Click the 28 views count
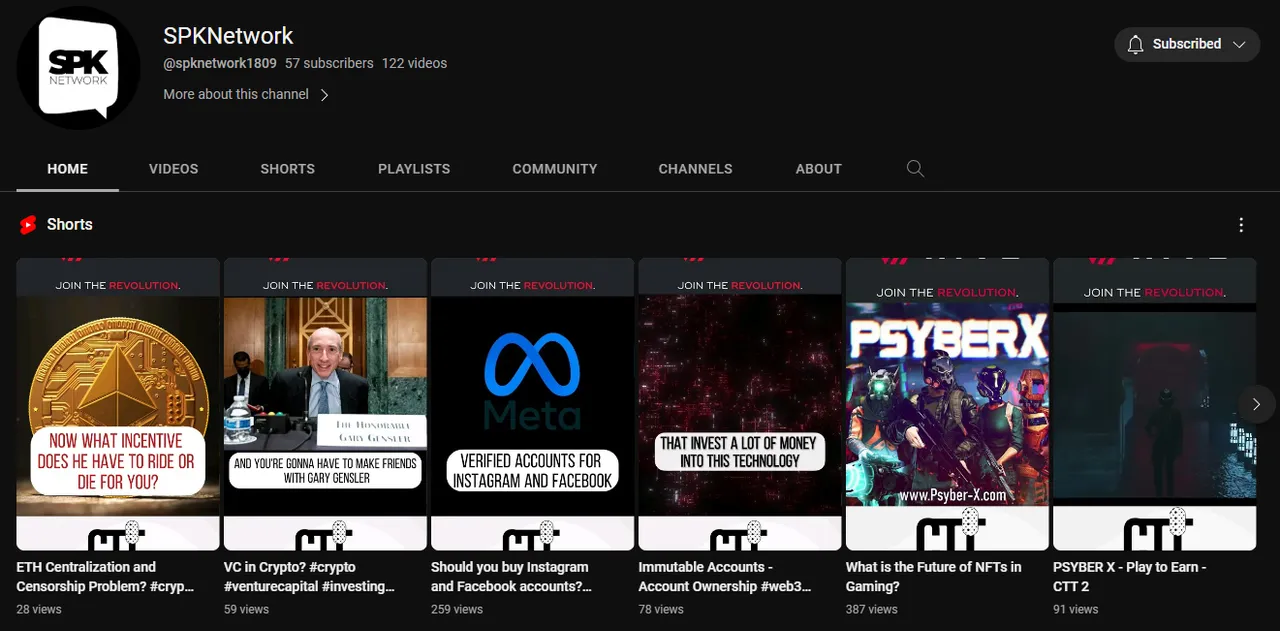 tap(39, 609)
